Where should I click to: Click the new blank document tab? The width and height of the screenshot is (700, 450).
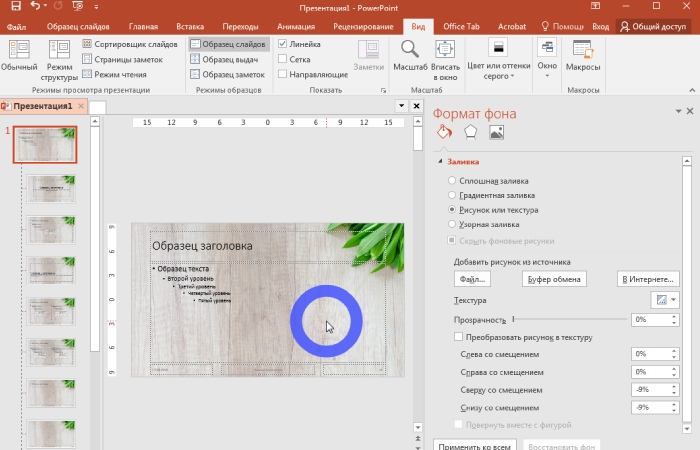[x=97, y=107]
